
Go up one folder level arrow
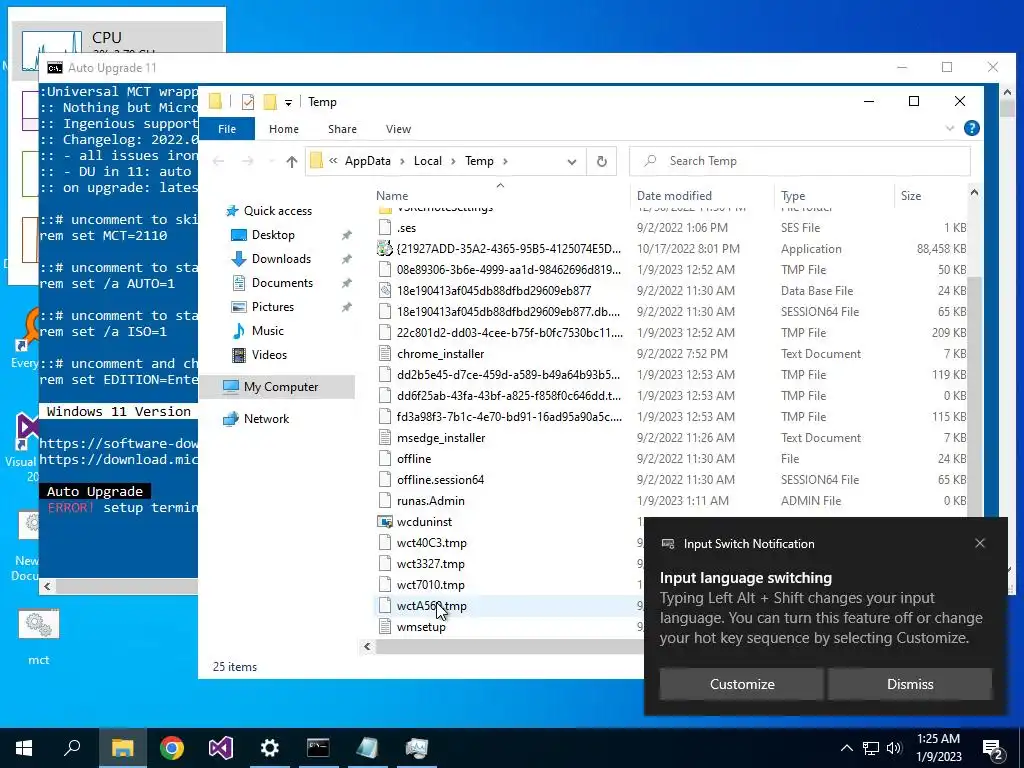[x=291, y=161]
